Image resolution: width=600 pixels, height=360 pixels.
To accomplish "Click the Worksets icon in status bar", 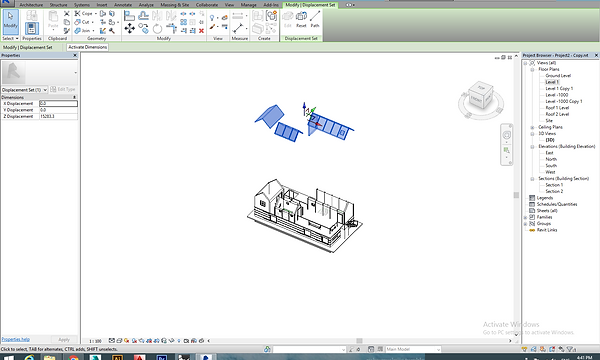I will pyautogui.click(x=267, y=349).
